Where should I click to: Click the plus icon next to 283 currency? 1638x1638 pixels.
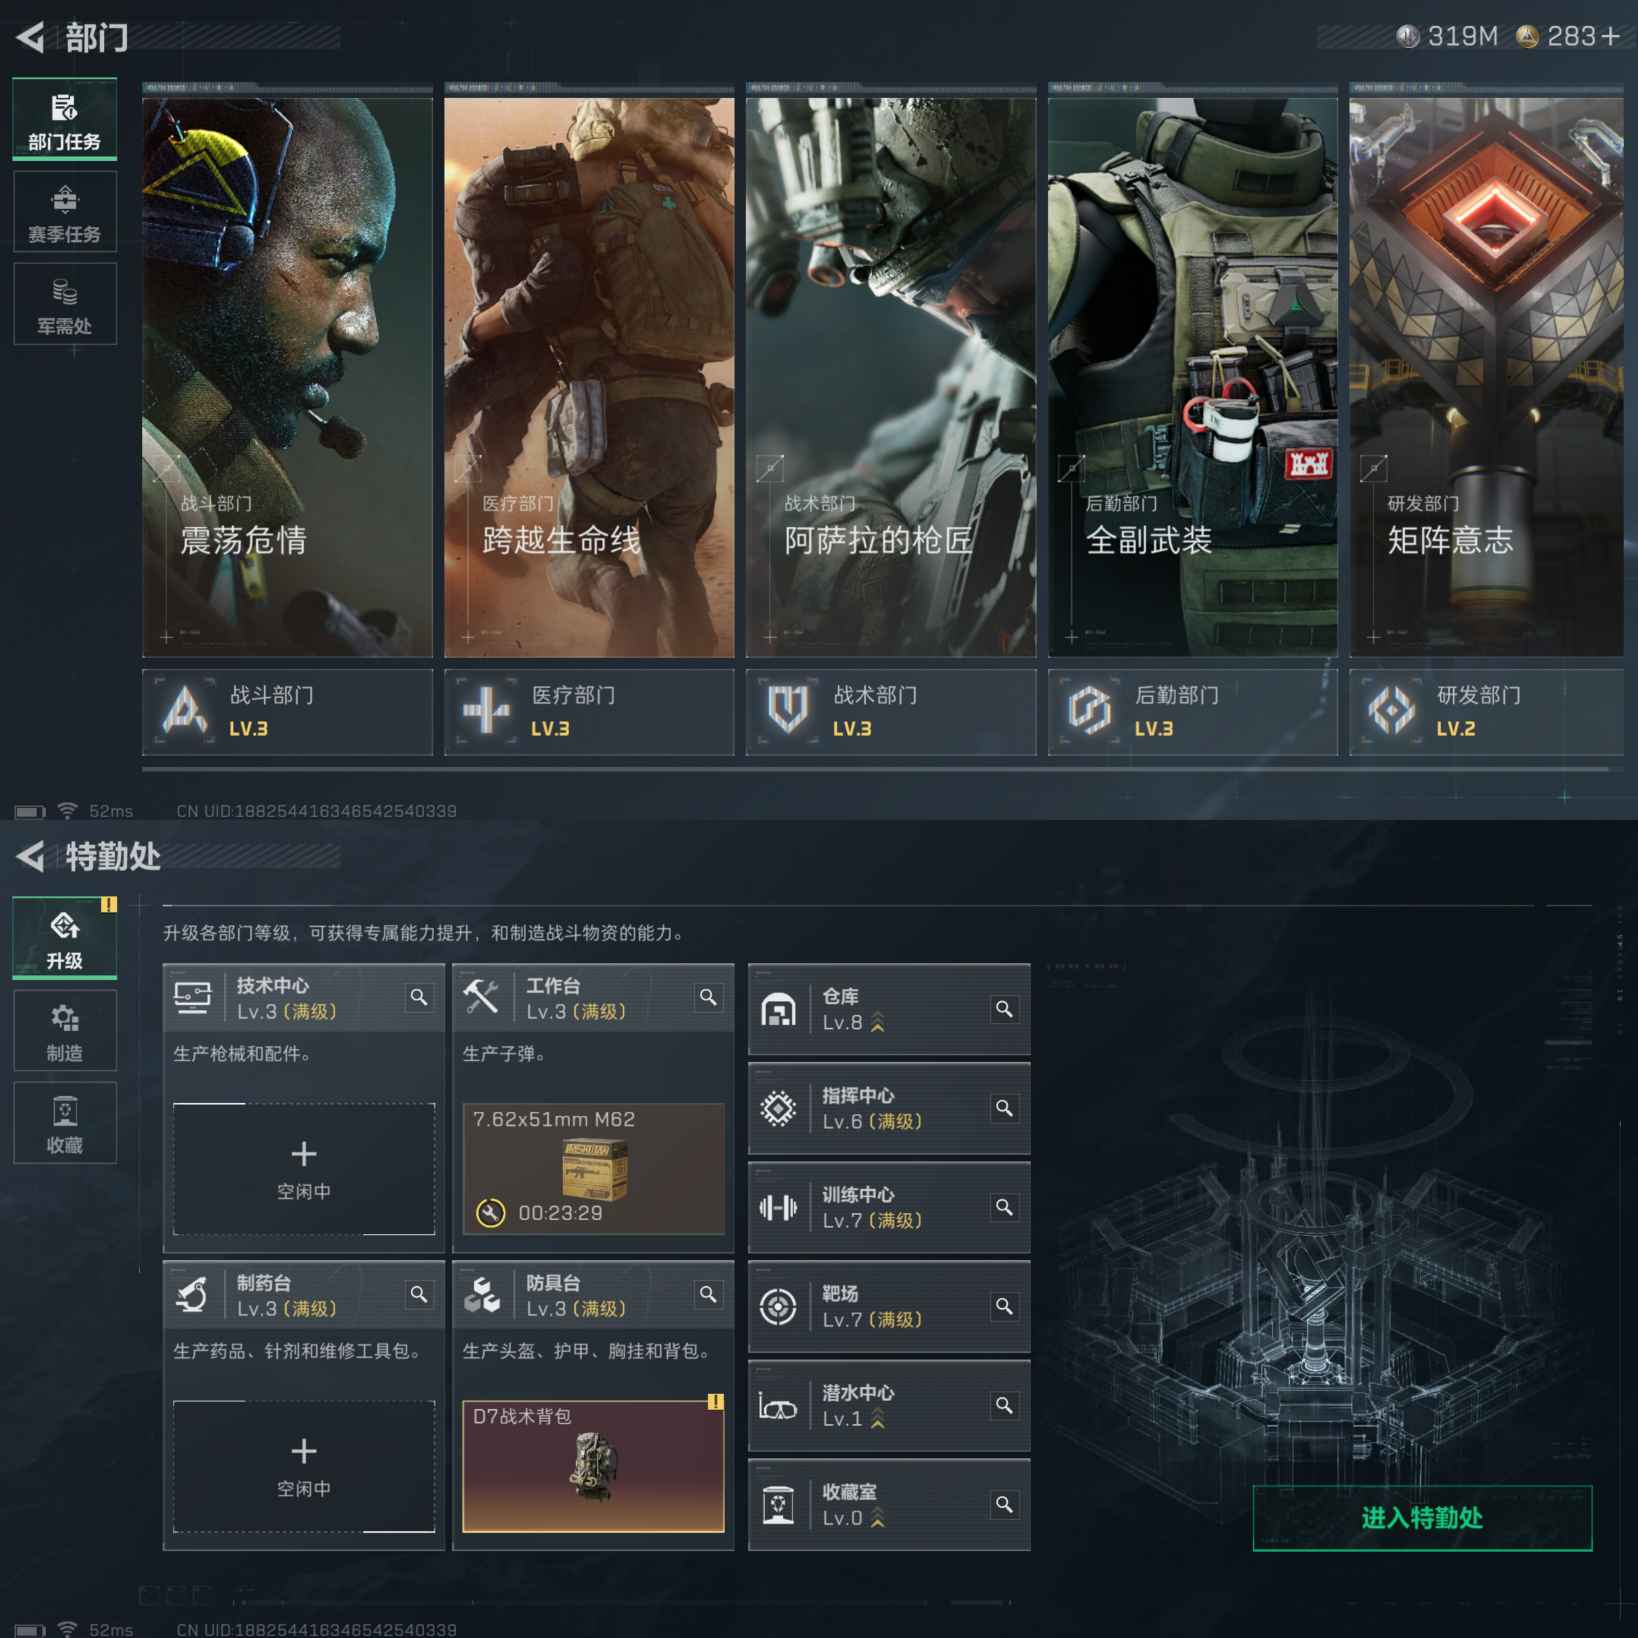pos(1610,37)
